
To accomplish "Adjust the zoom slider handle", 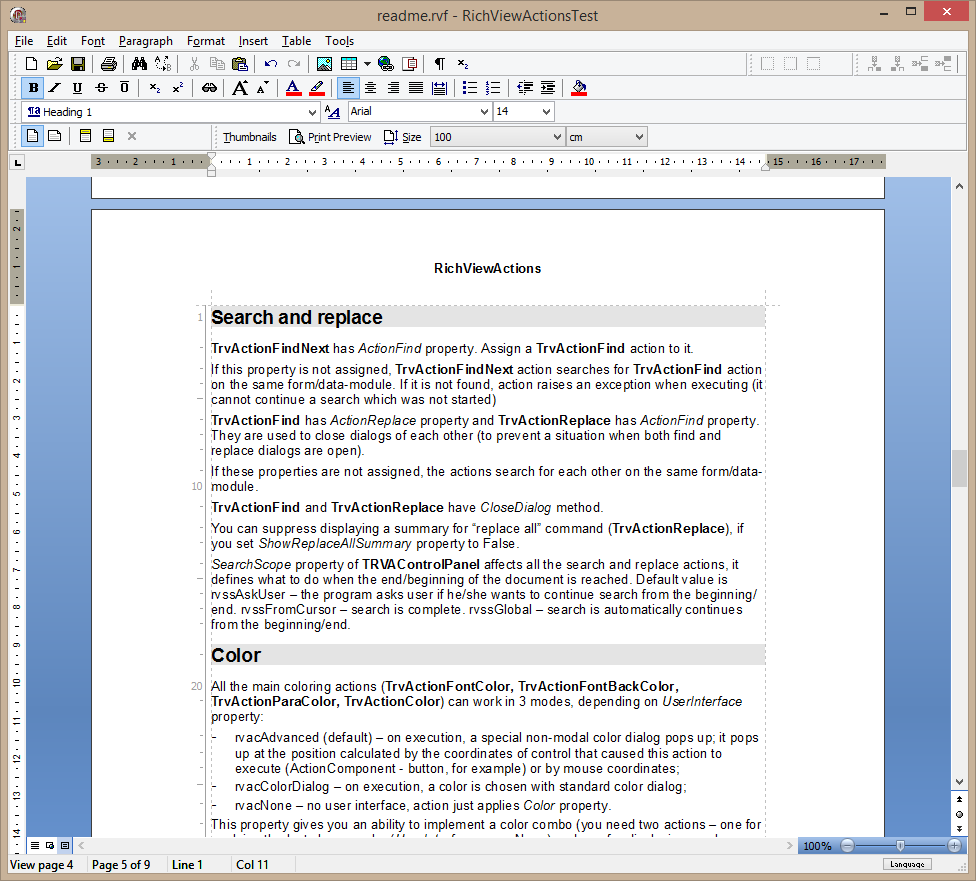I will coord(900,846).
